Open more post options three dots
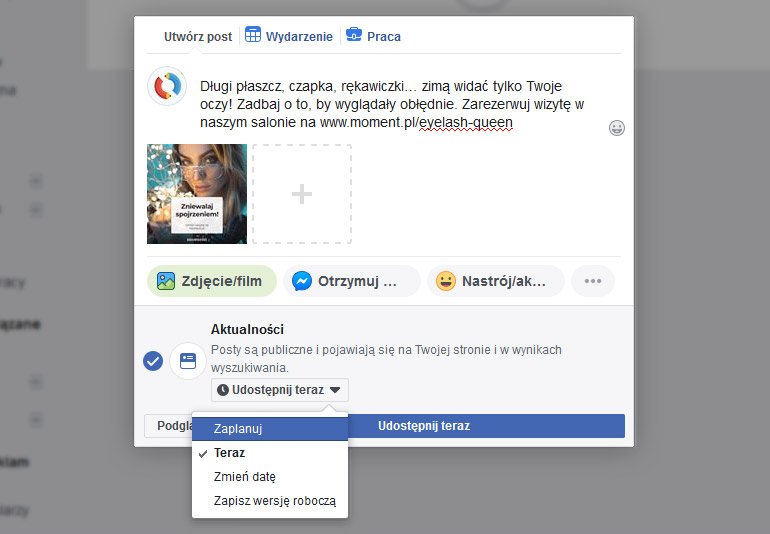Viewport: 770px width, 534px height. 593,281
